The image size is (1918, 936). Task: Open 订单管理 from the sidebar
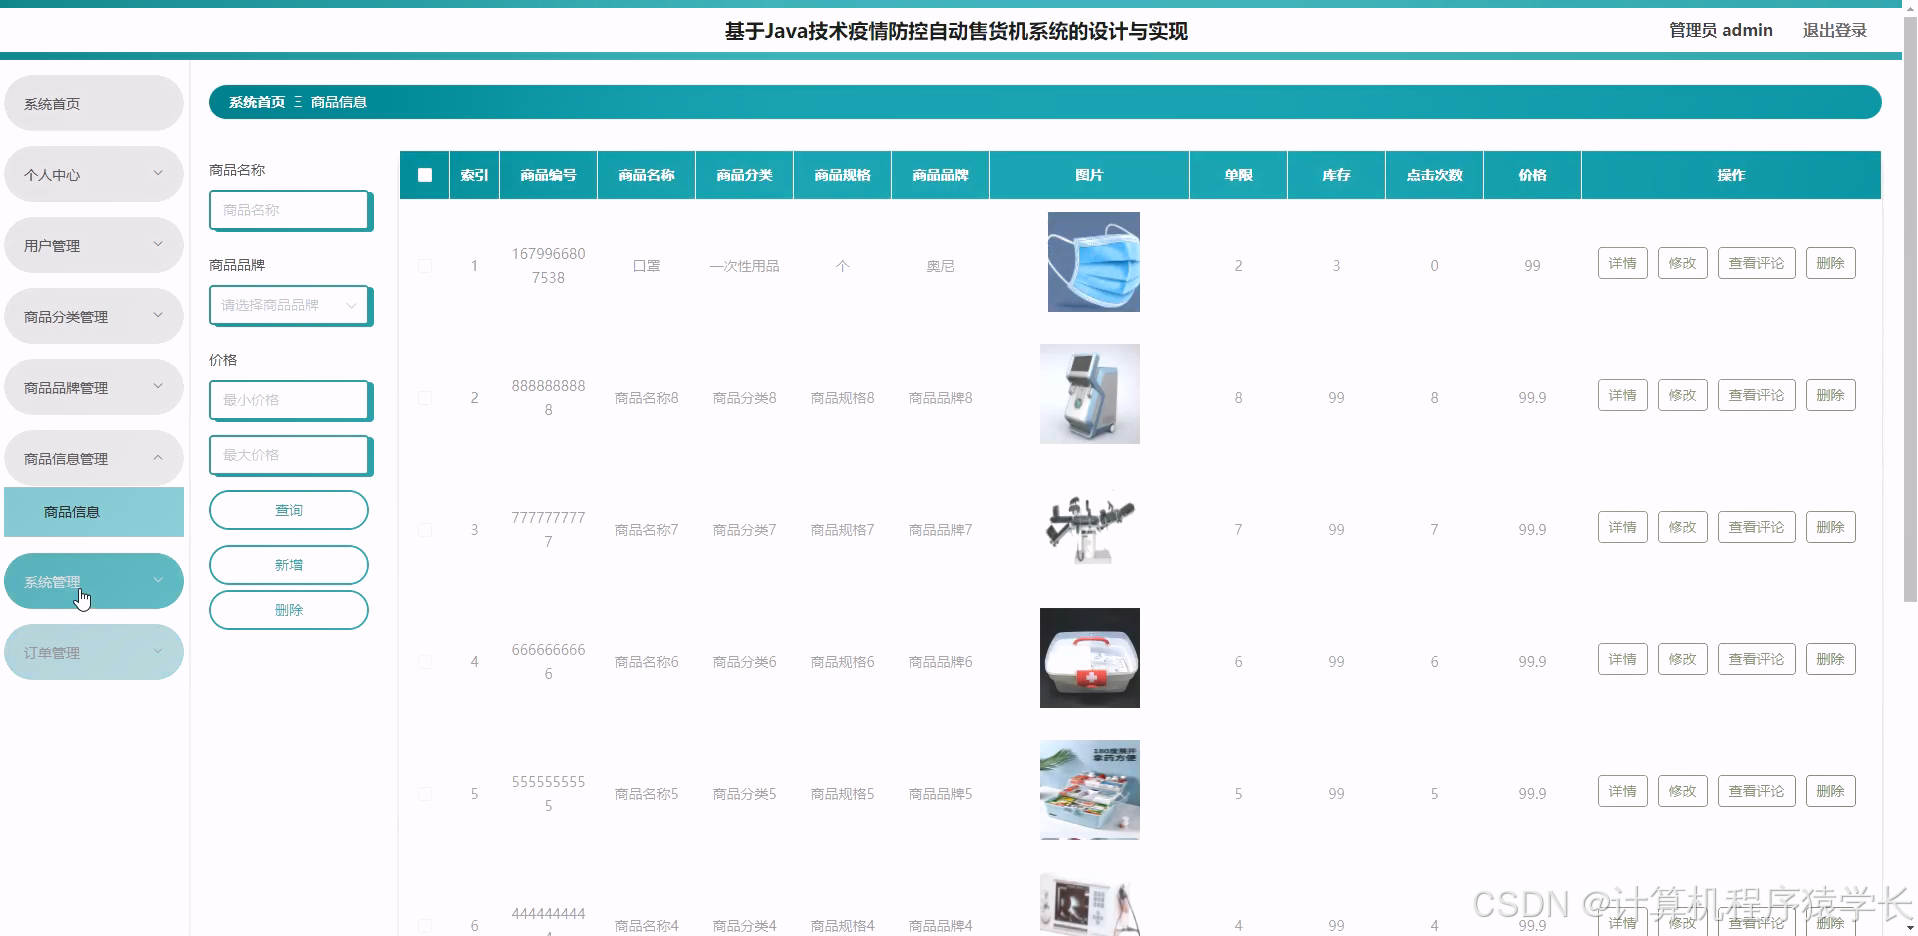(x=93, y=651)
